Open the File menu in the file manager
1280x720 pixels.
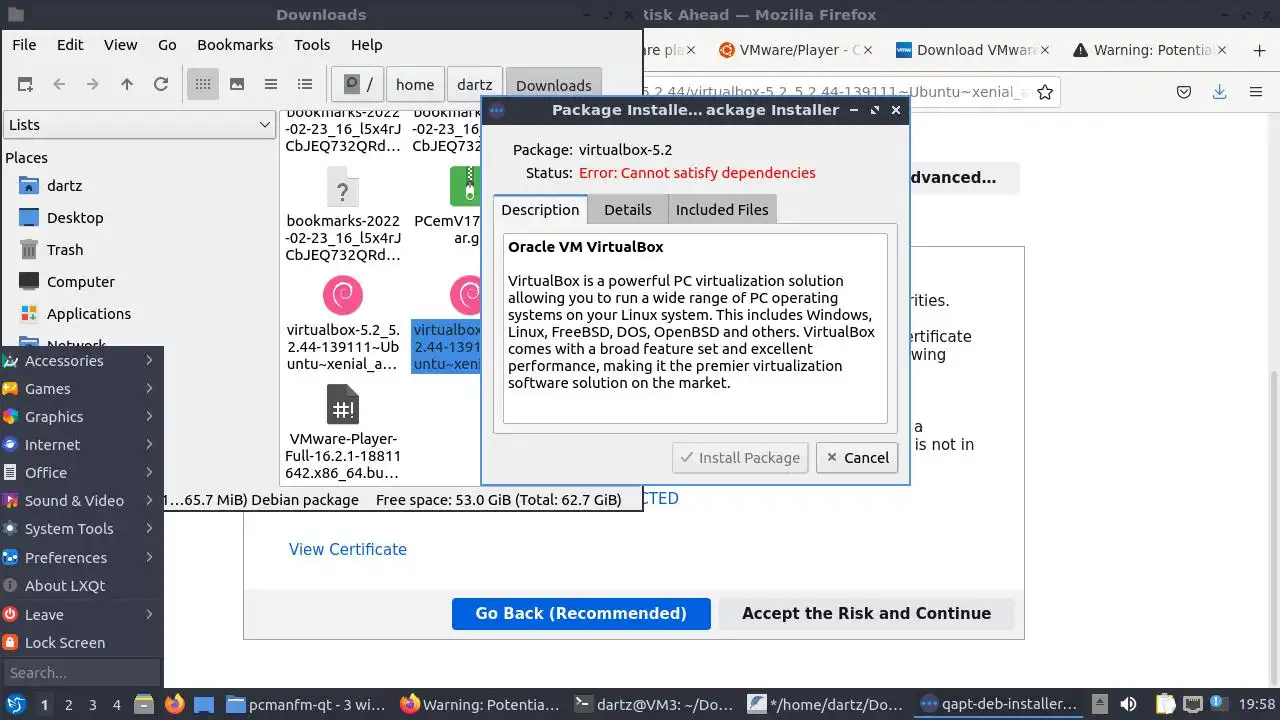(x=24, y=45)
